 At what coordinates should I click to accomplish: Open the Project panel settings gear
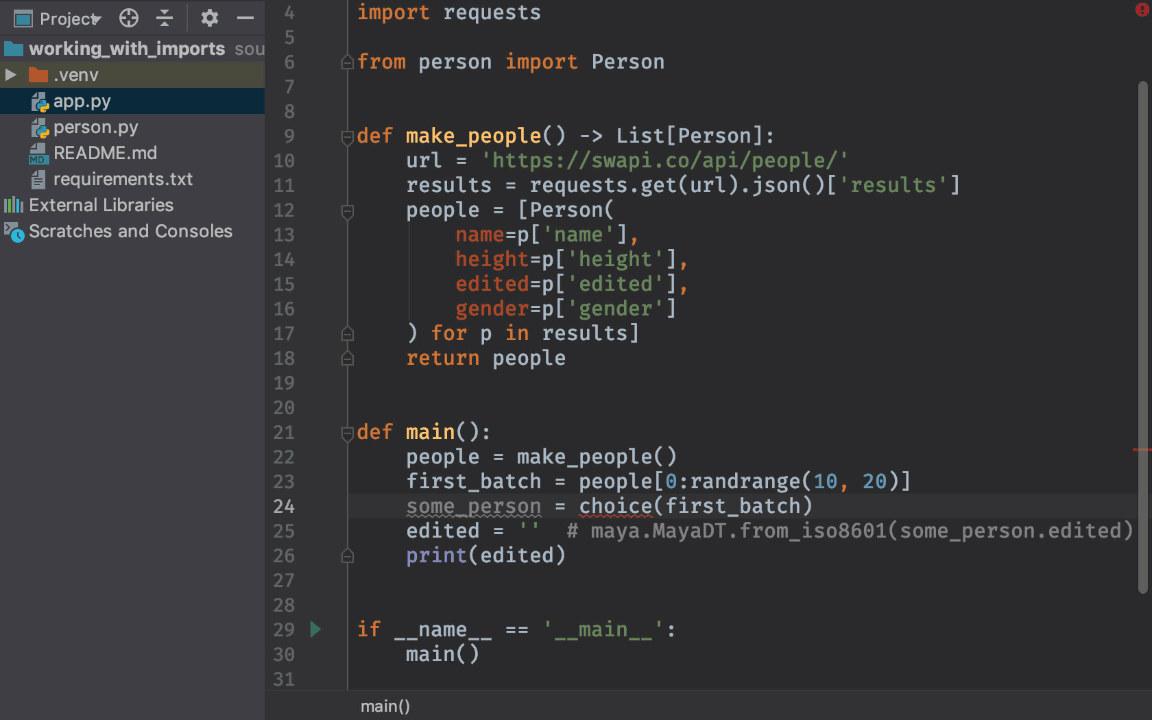click(x=209, y=18)
